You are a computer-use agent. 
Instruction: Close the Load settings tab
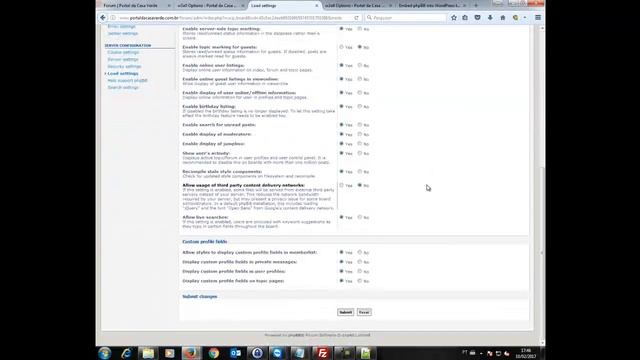[317, 6]
